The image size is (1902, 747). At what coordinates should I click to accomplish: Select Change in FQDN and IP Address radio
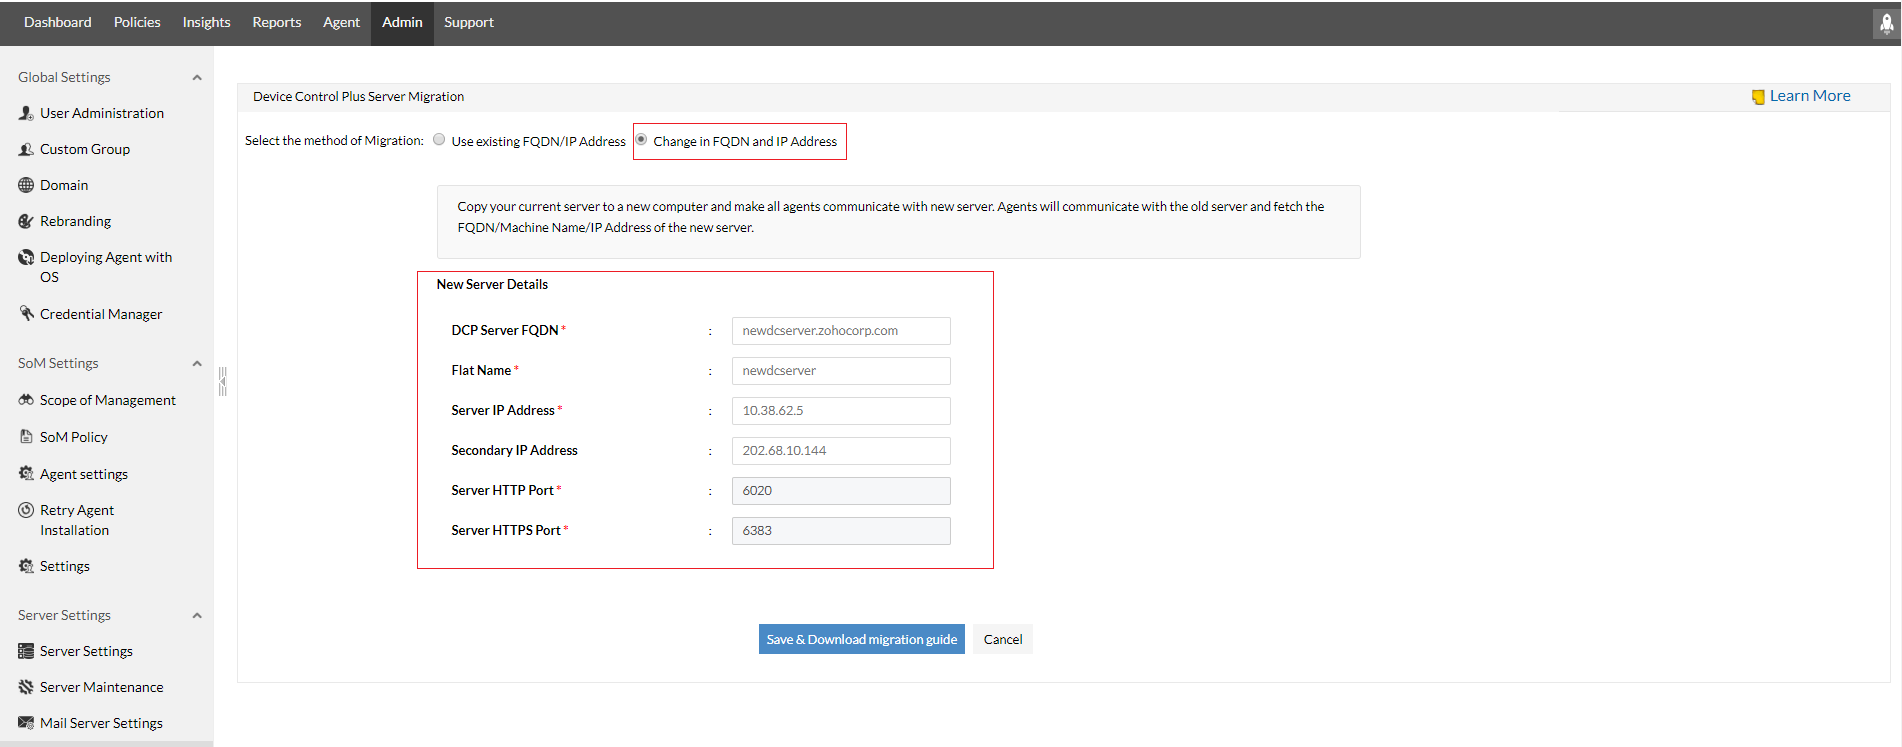pyautogui.click(x=641, y=140)
